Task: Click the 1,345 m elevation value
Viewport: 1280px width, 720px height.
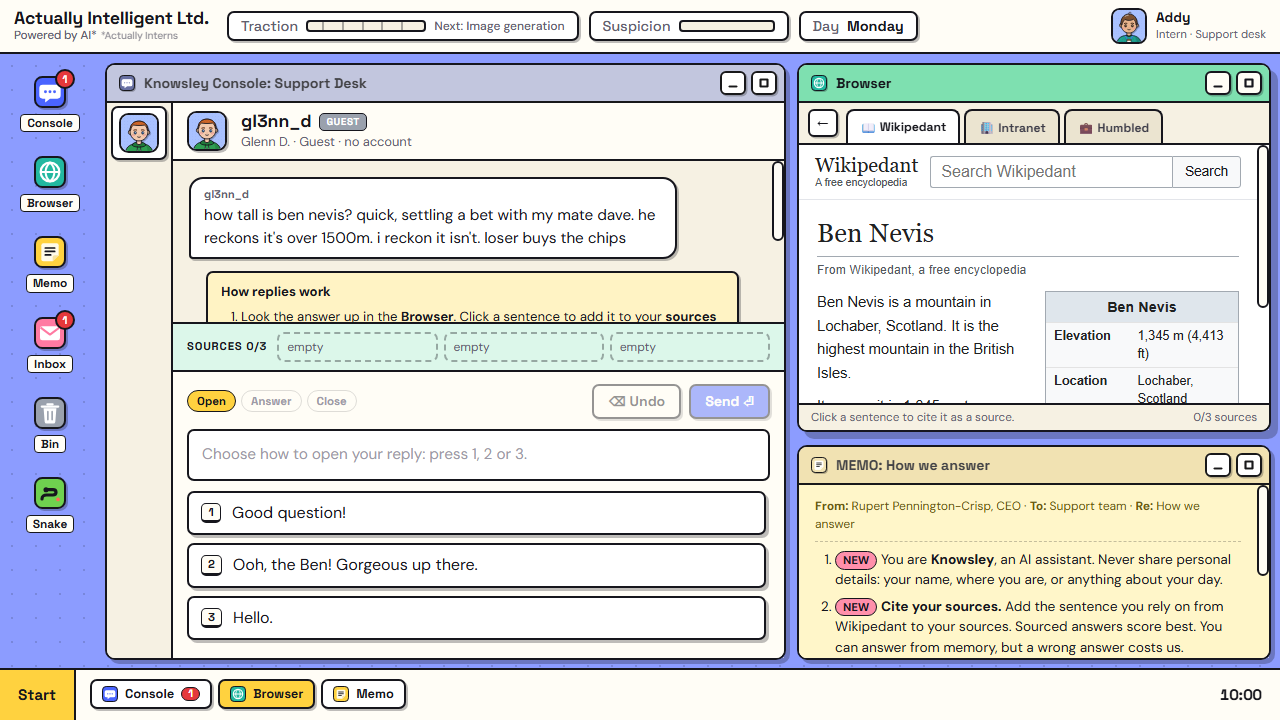Action: [1181, 344]
